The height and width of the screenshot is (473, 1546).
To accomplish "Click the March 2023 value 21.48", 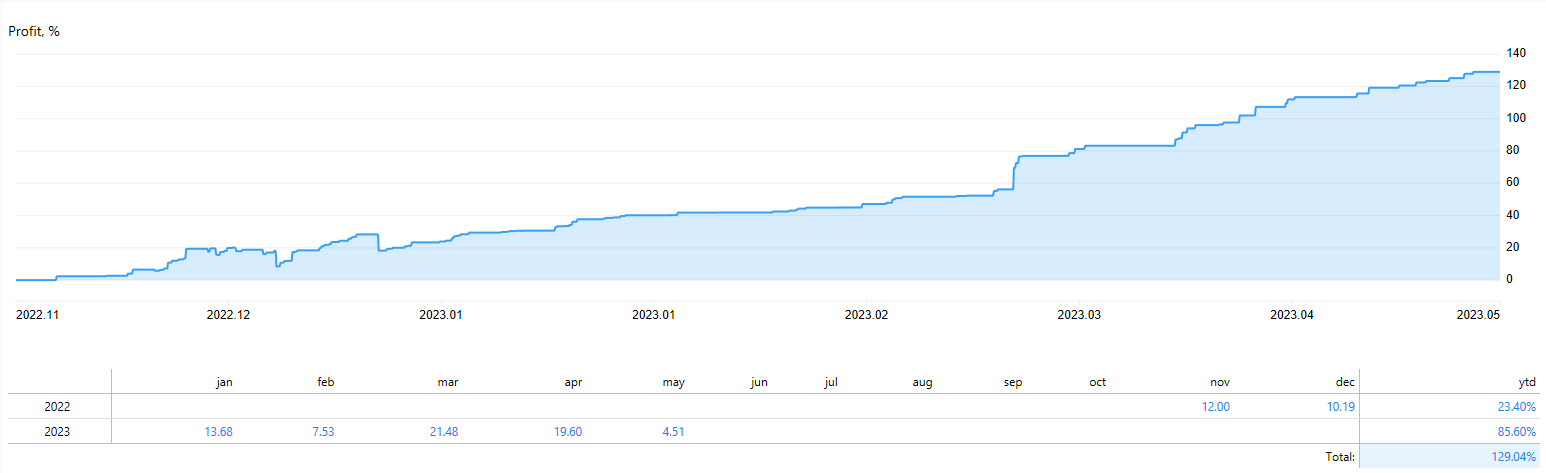I will (x=443, y=432).
